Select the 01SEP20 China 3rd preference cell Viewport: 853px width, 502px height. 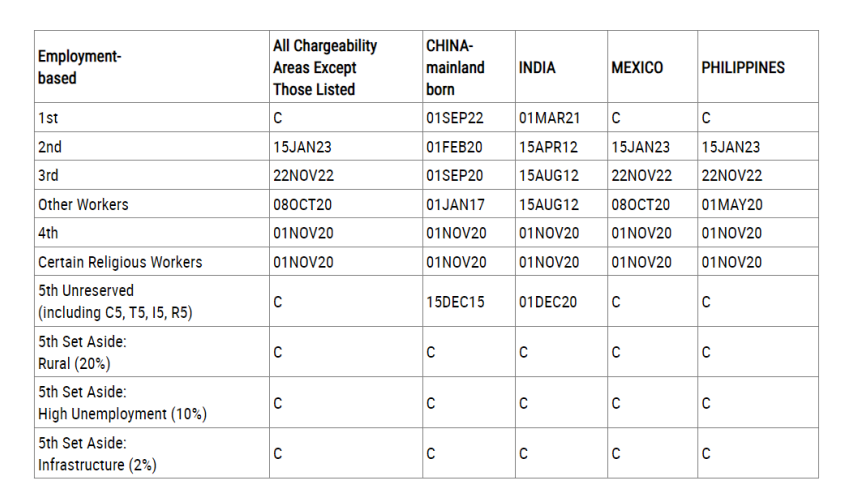coord(455,175)
